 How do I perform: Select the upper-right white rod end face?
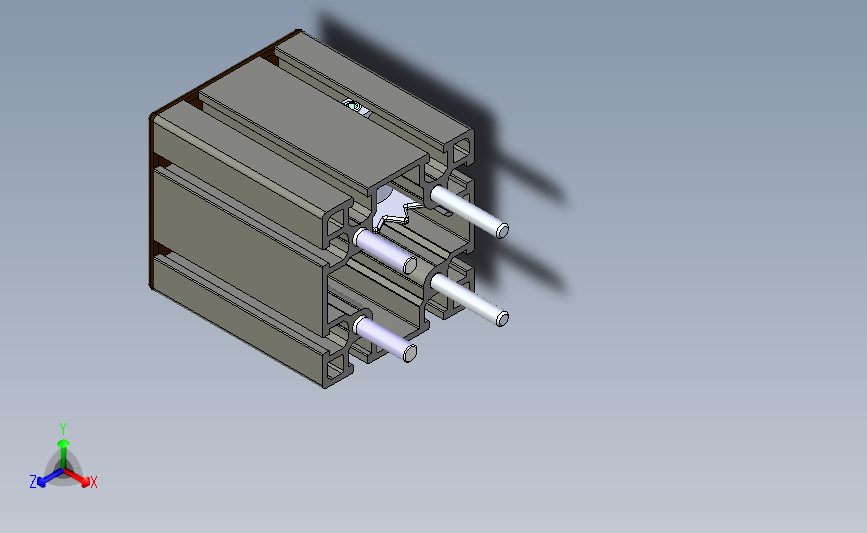[502, 230]
